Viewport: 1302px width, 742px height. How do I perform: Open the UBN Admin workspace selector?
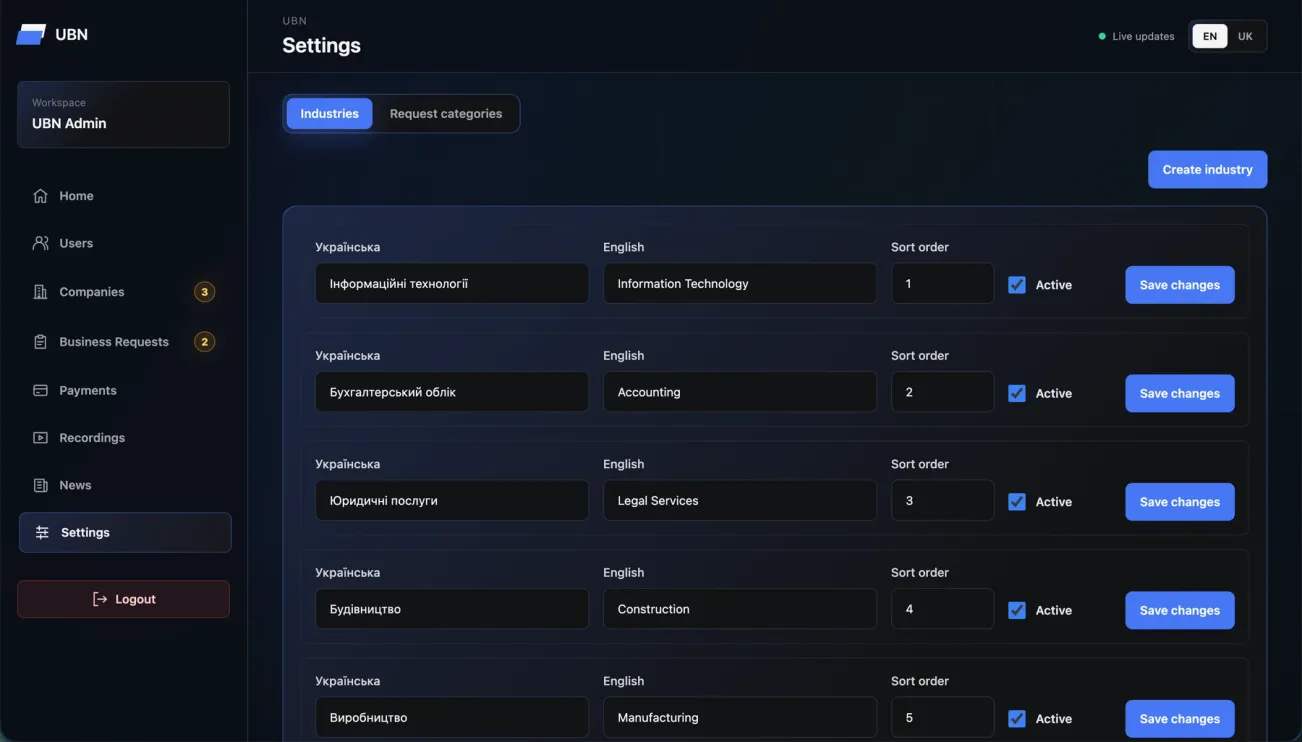[x=123, y=114]
